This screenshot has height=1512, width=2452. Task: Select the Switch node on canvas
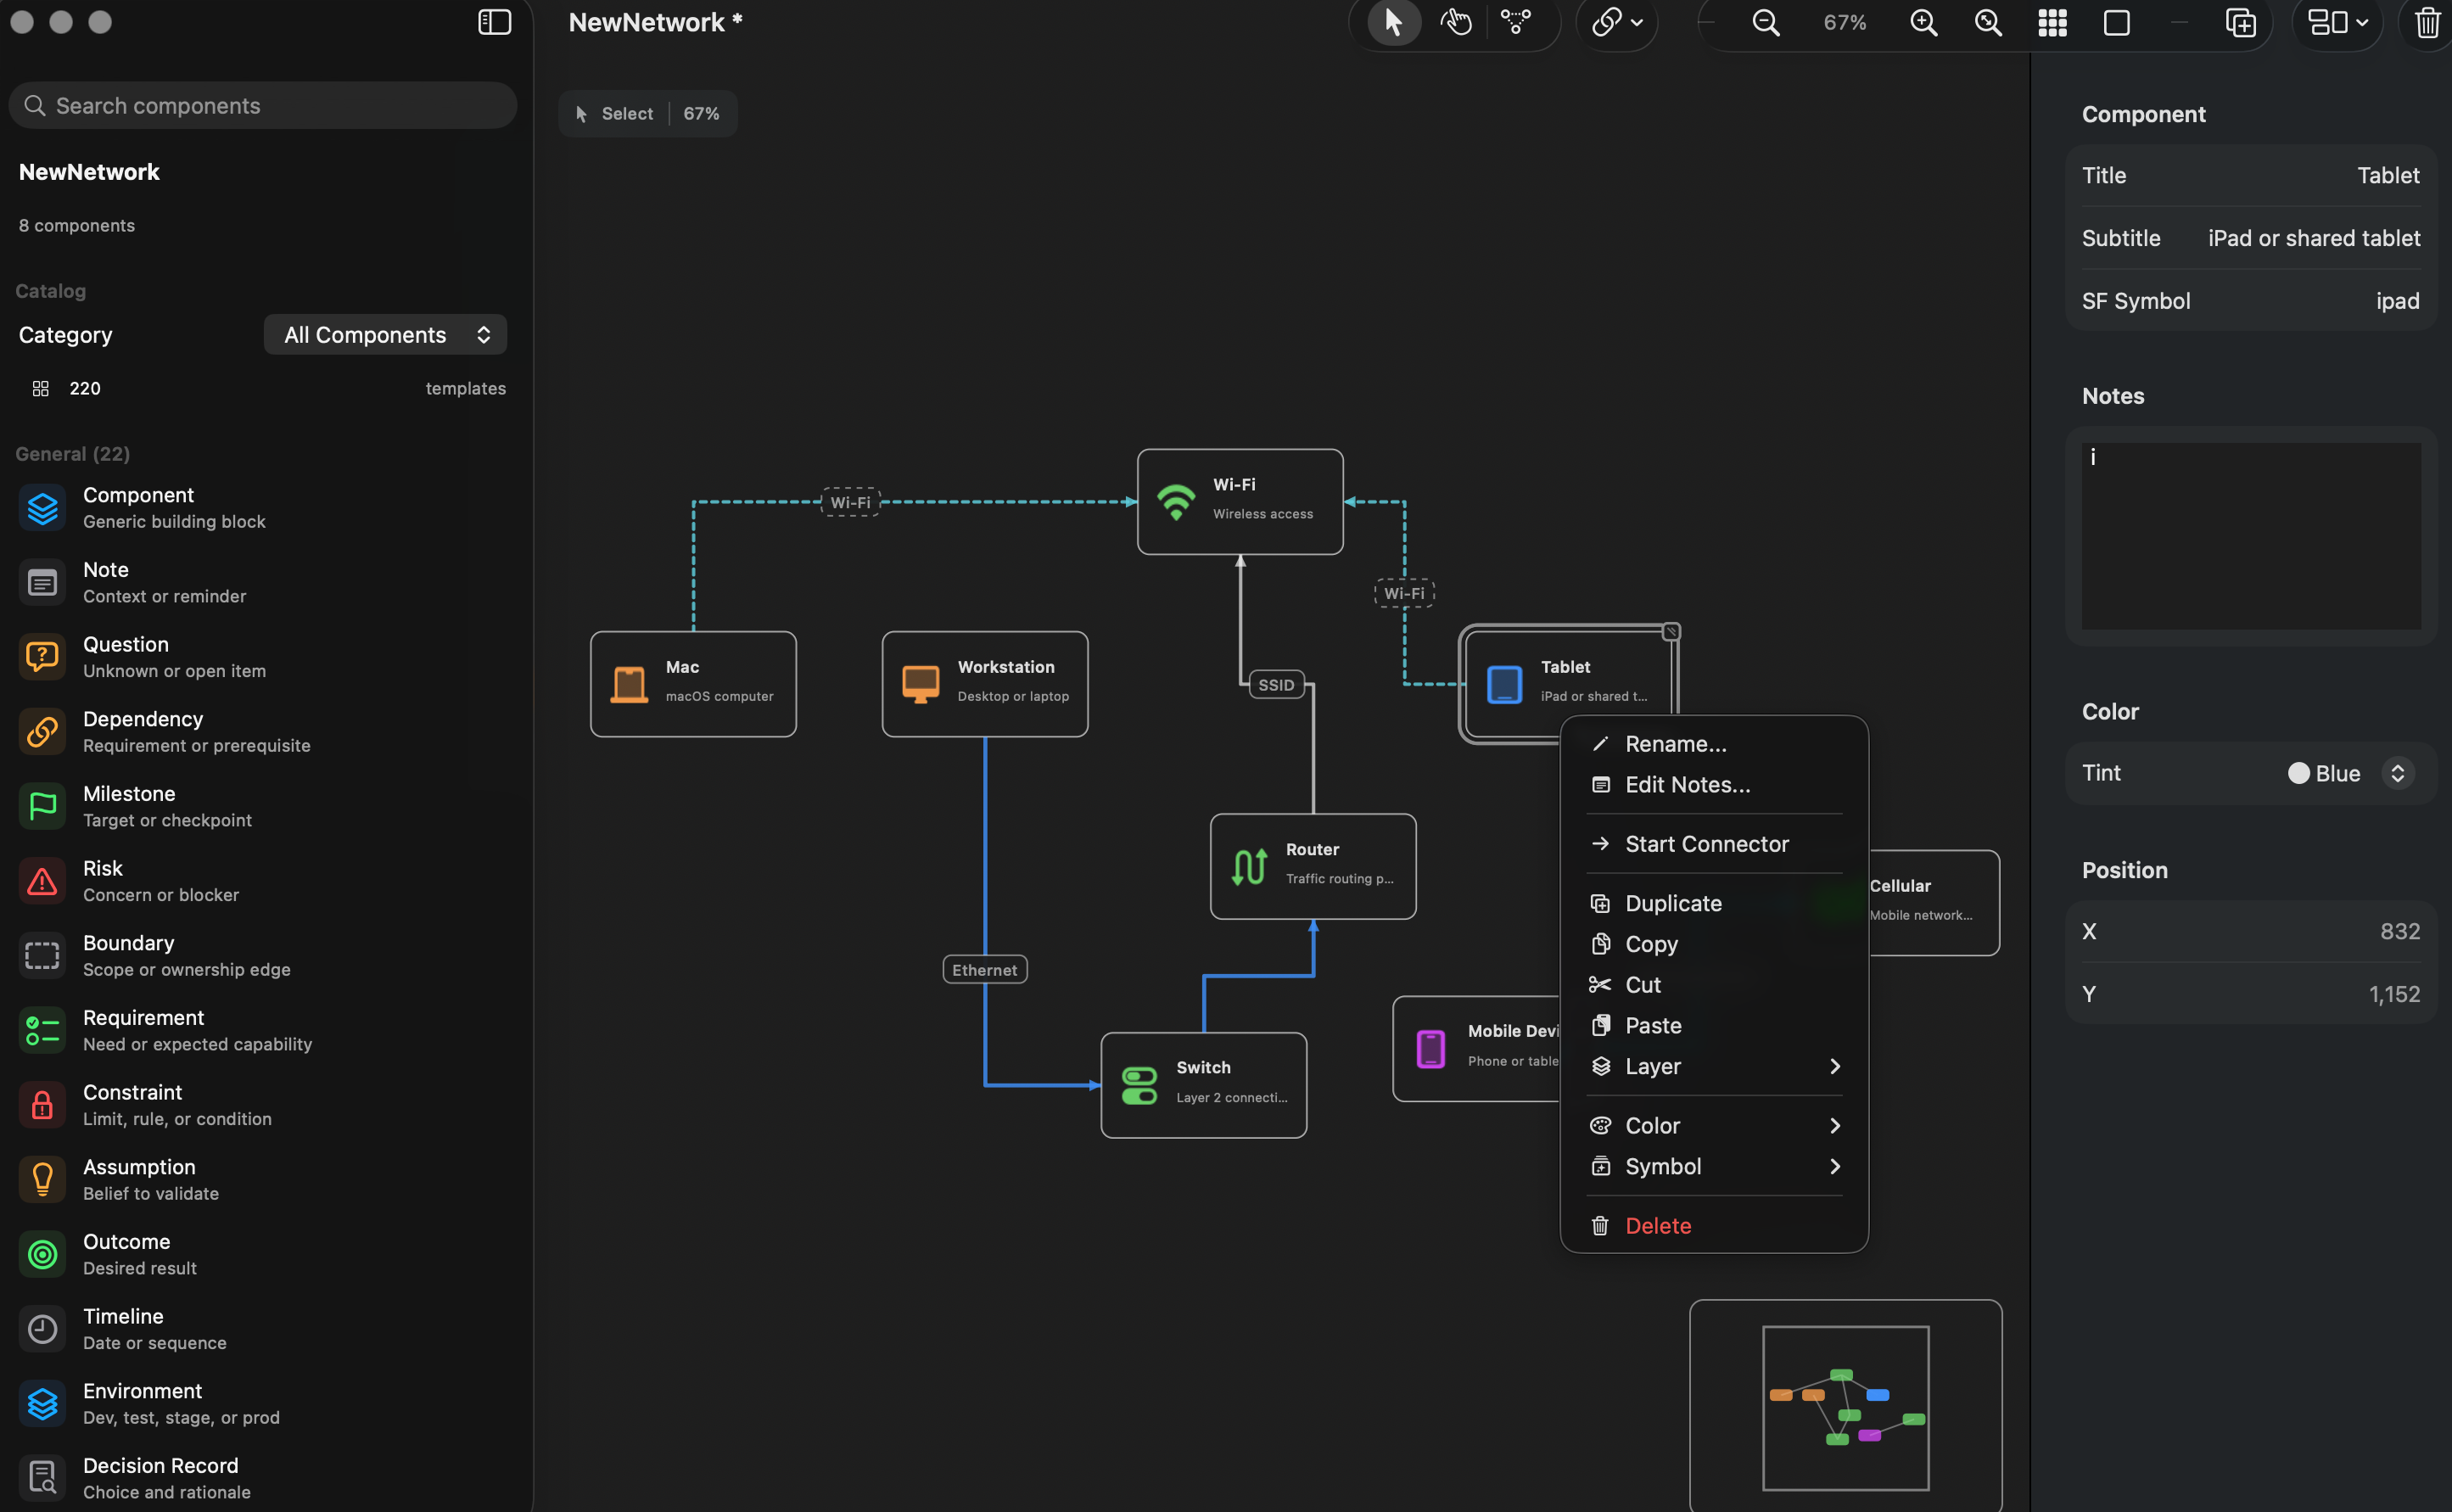1204,1085
